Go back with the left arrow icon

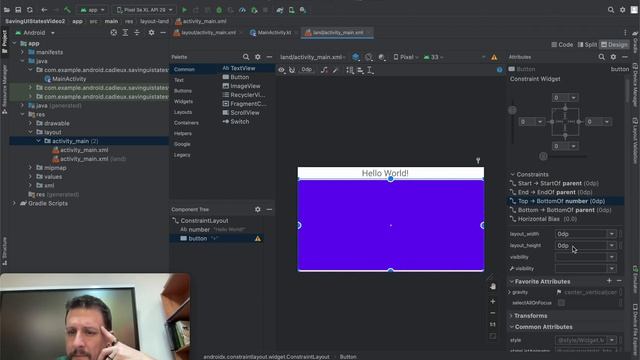[x=44, y=10]
